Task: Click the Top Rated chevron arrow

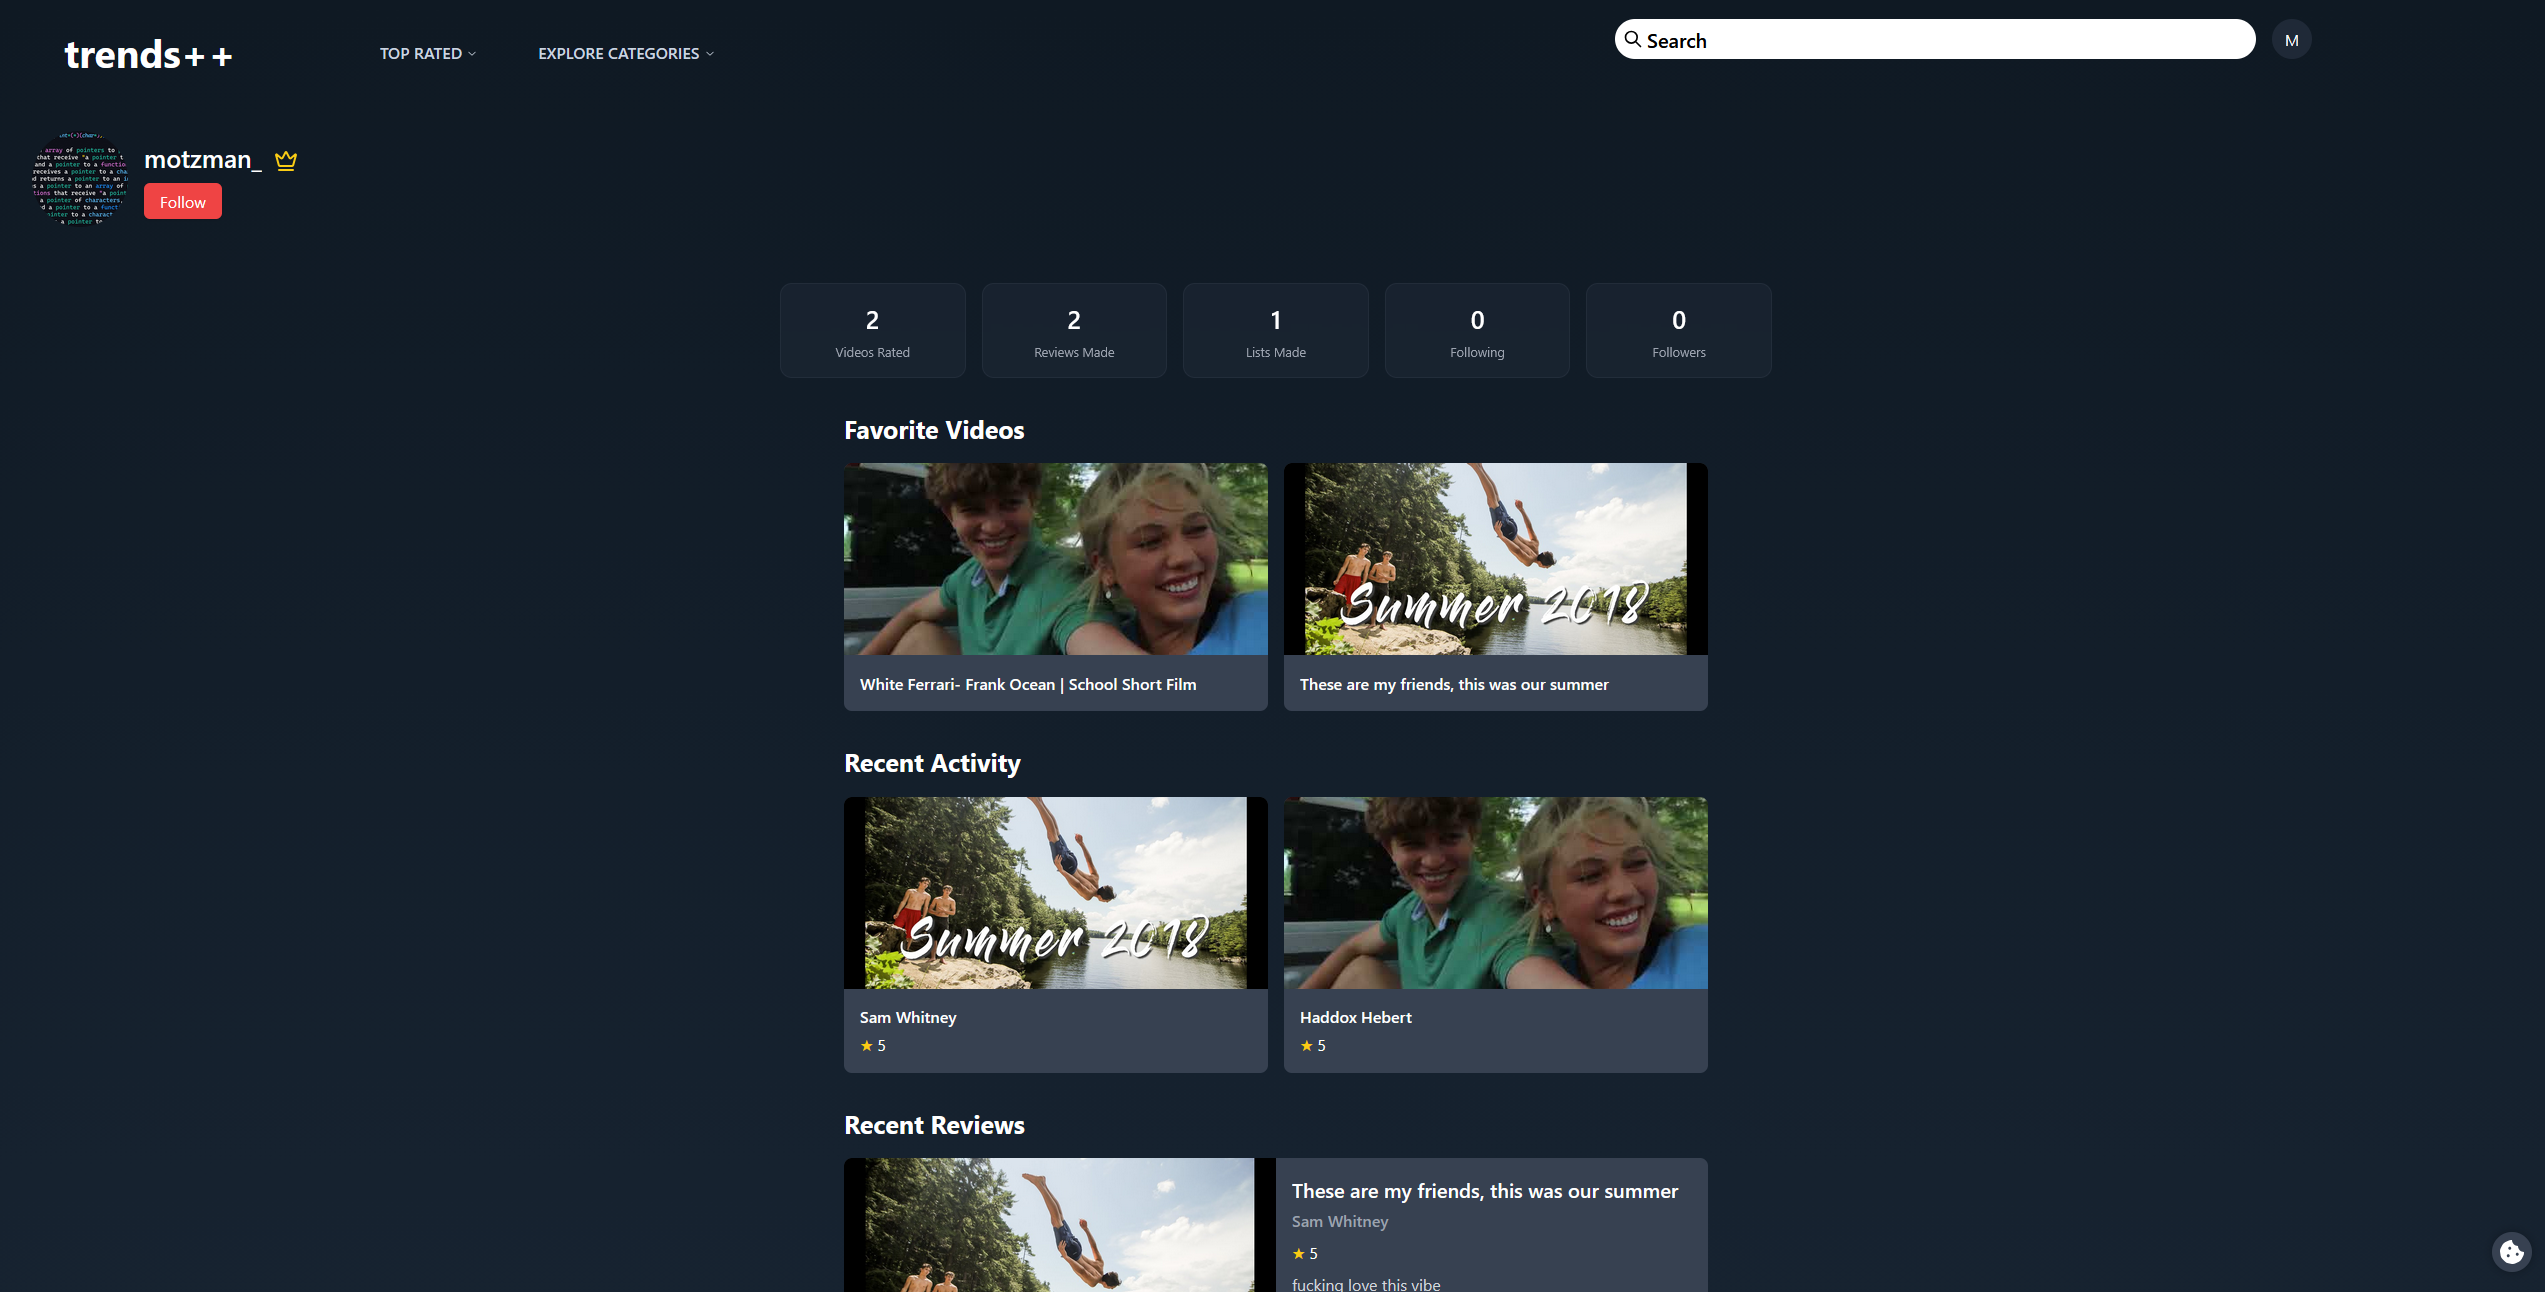Action: [472, 54]
